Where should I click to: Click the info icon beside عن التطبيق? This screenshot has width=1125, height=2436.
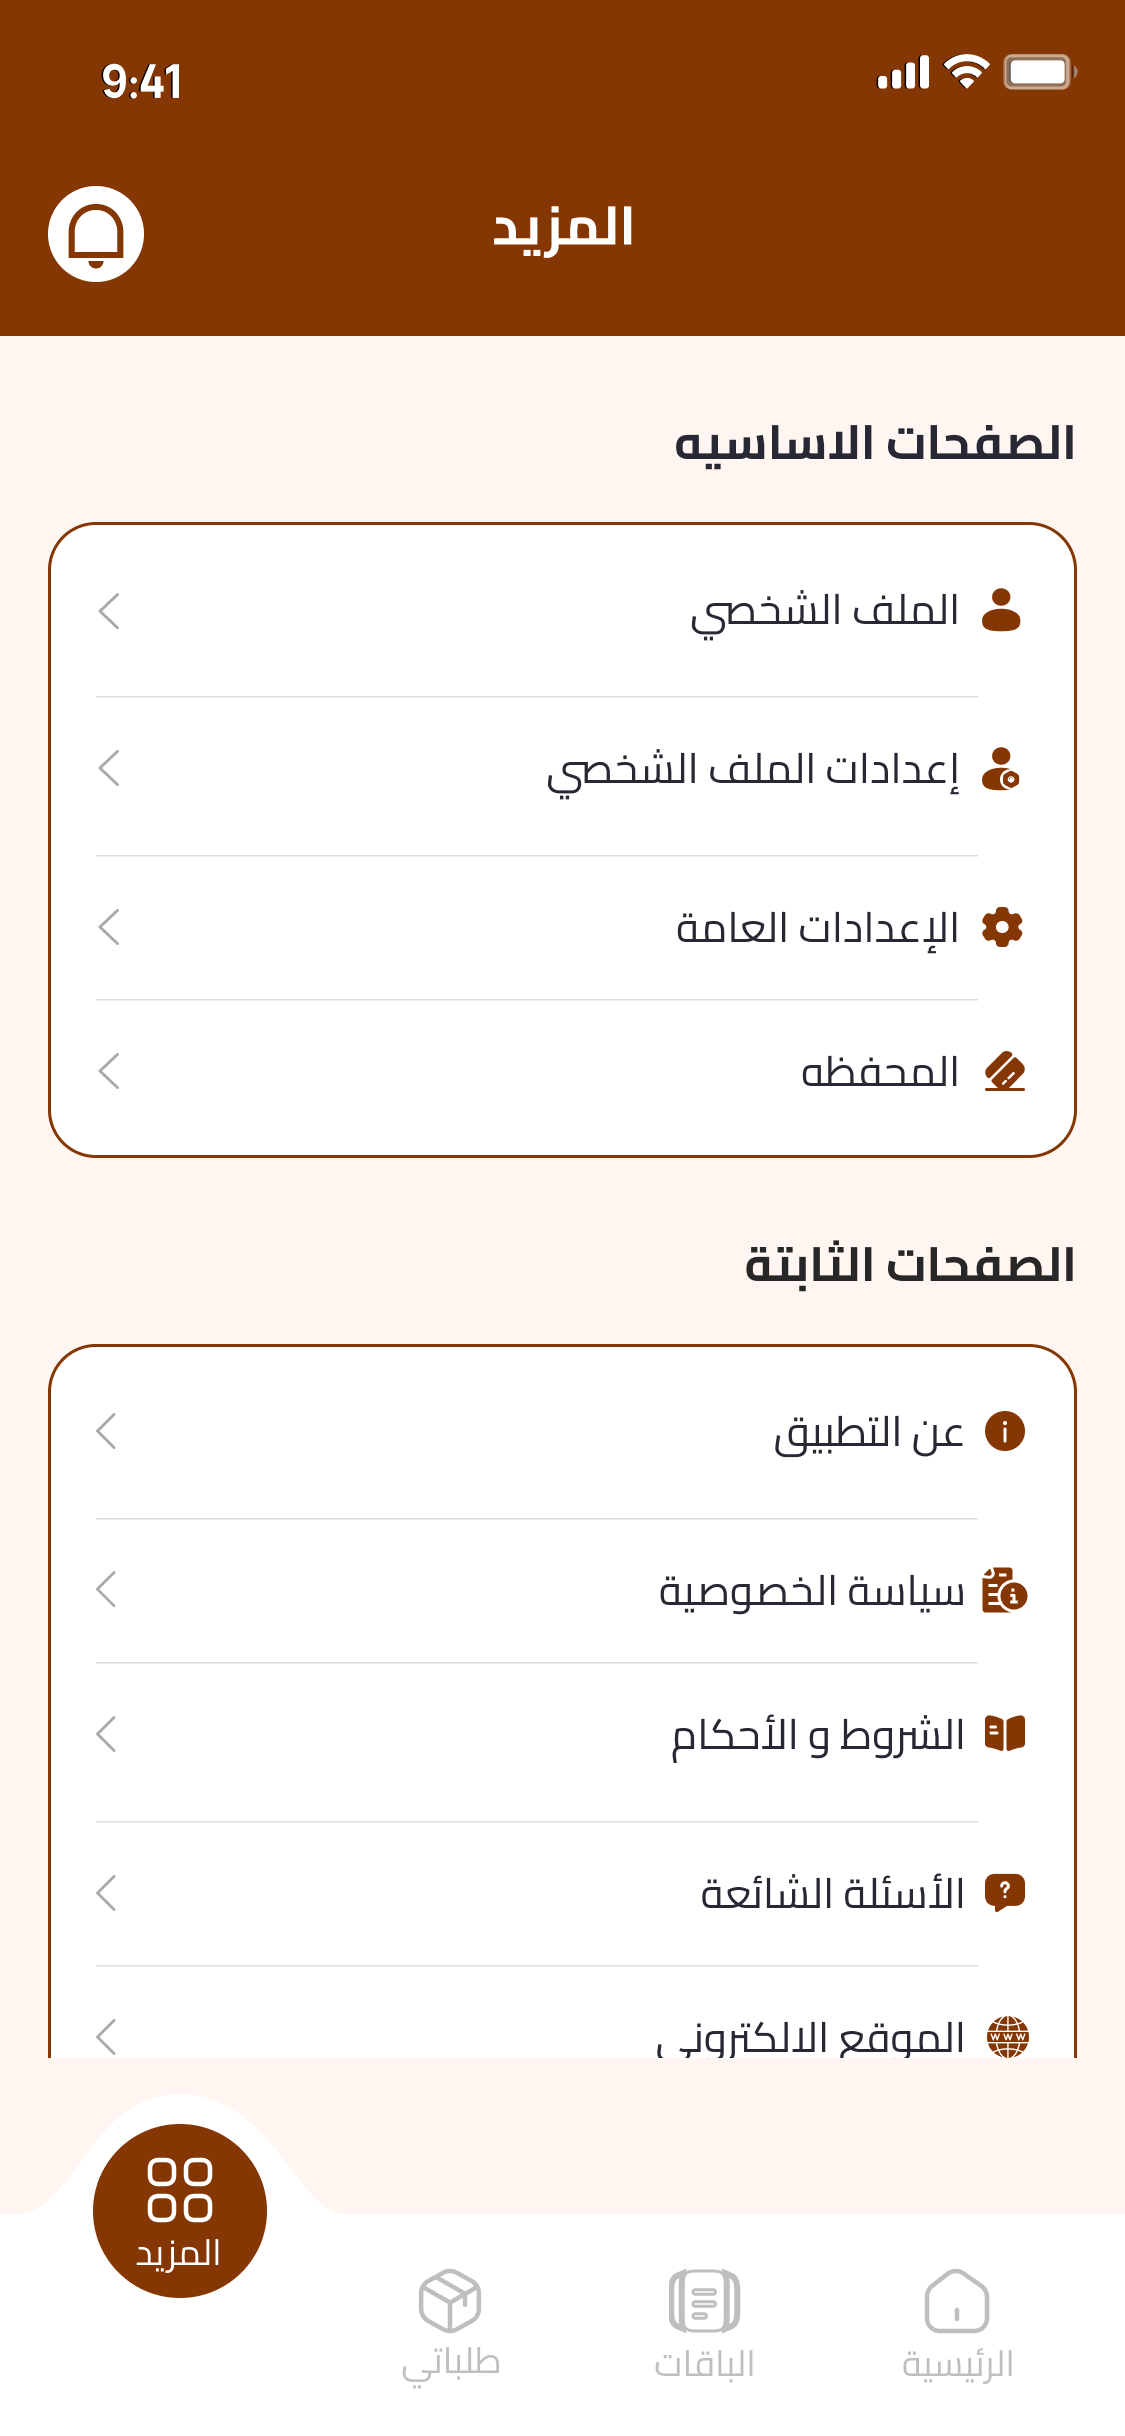1005,1431
